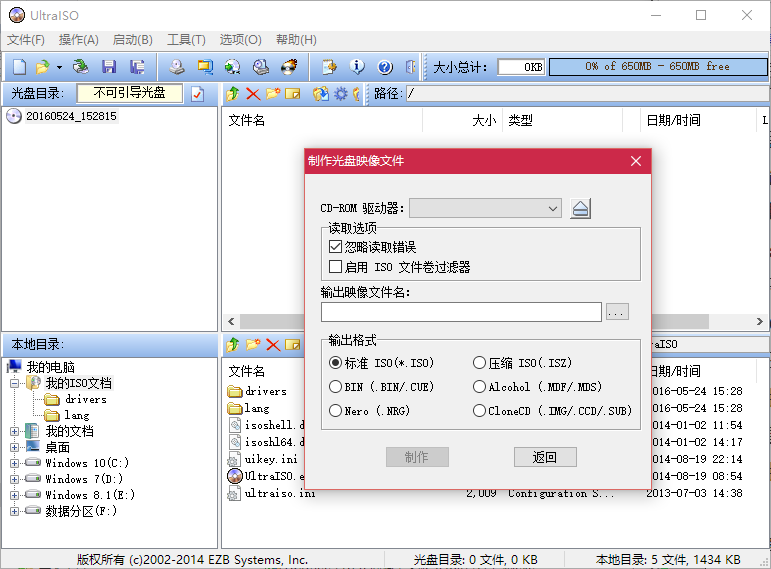Click the Rename icon in local toolbar
Image resolution: width=771 pixels, height=569 pixels.
tap(293, 345)
